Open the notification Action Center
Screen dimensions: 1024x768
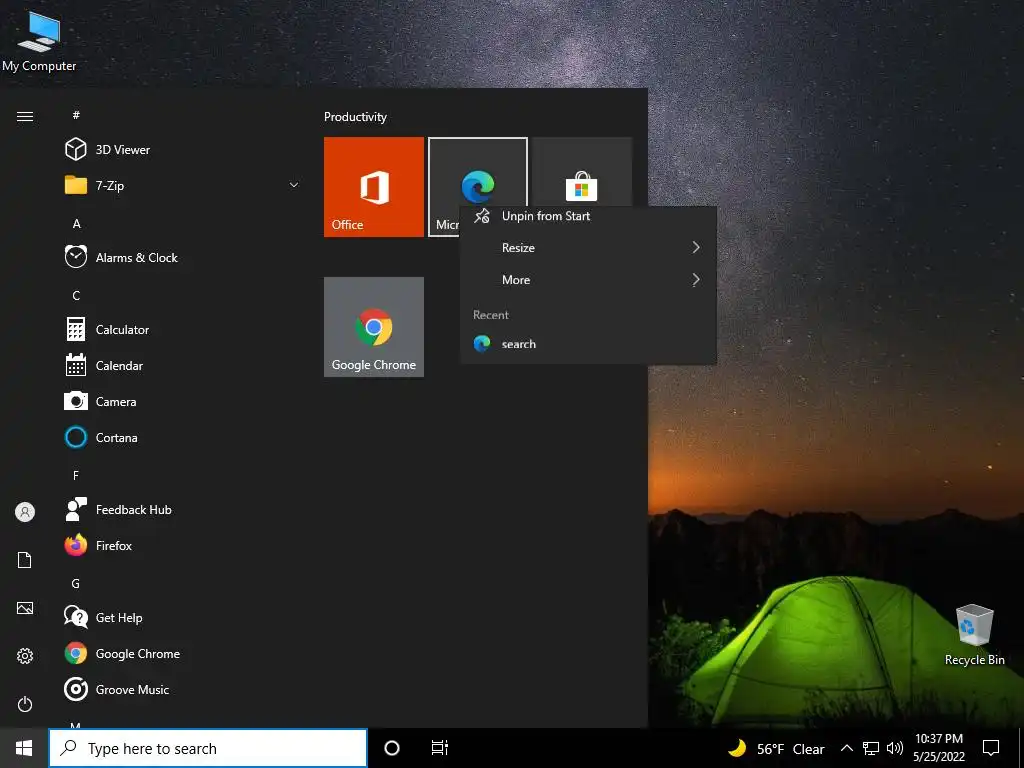[x=991, y=748]
